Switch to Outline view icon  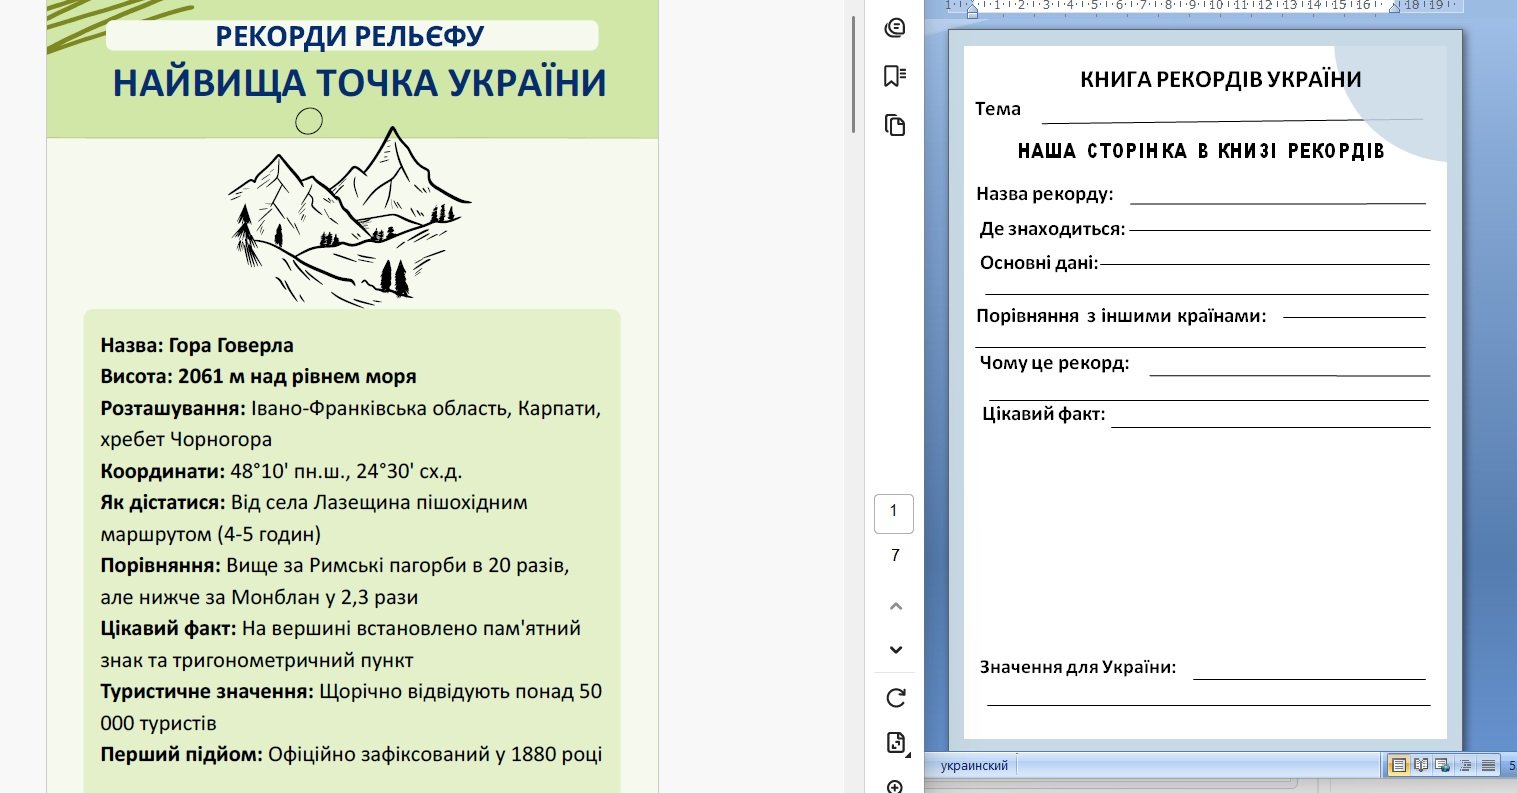point(1466,766)
